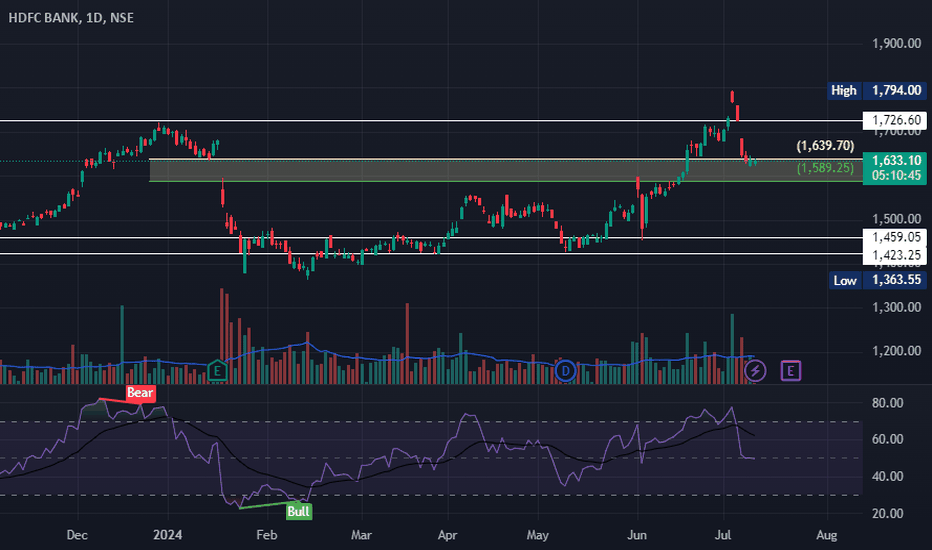Click the RSI 80.00 axis label
The height and width of the screenshot is (550, 932).
click(887, 403)
